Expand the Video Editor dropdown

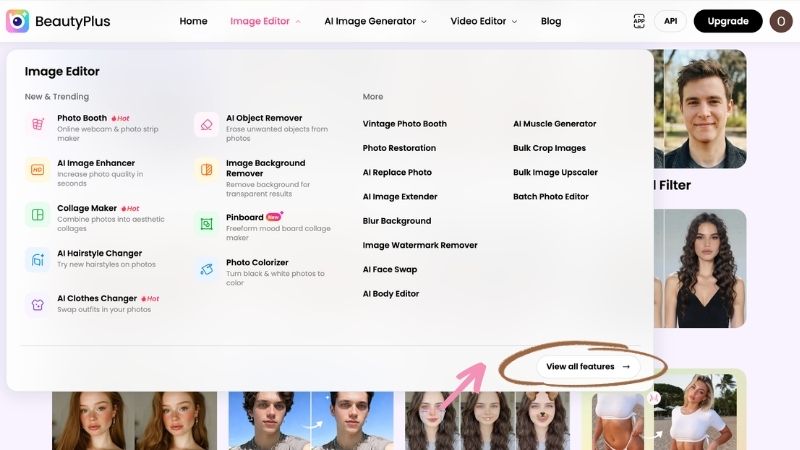tap(483, 21)
